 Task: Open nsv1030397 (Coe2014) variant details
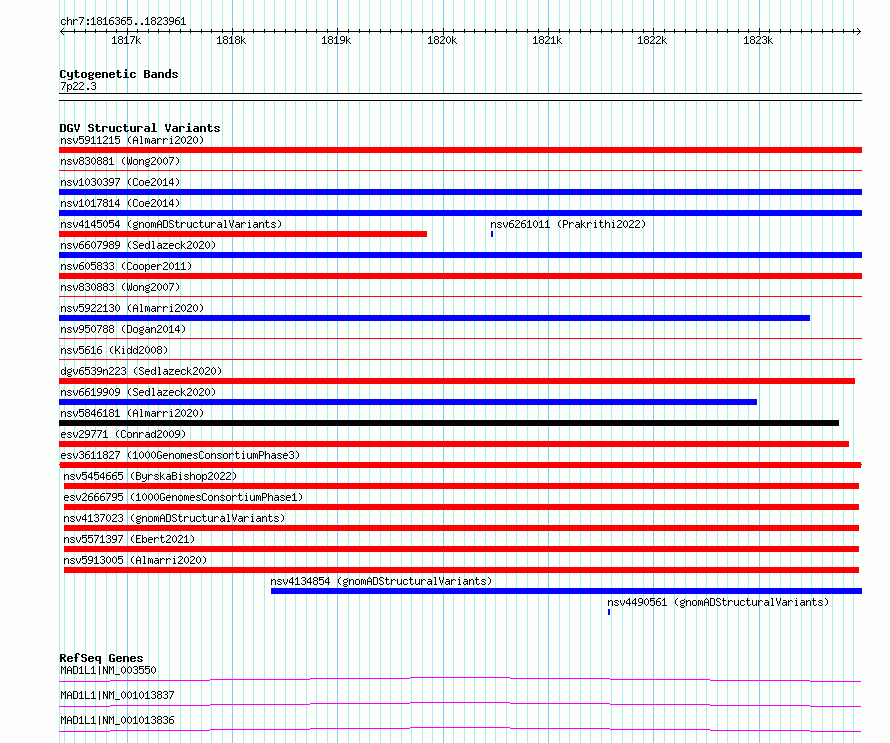point(120,182)
